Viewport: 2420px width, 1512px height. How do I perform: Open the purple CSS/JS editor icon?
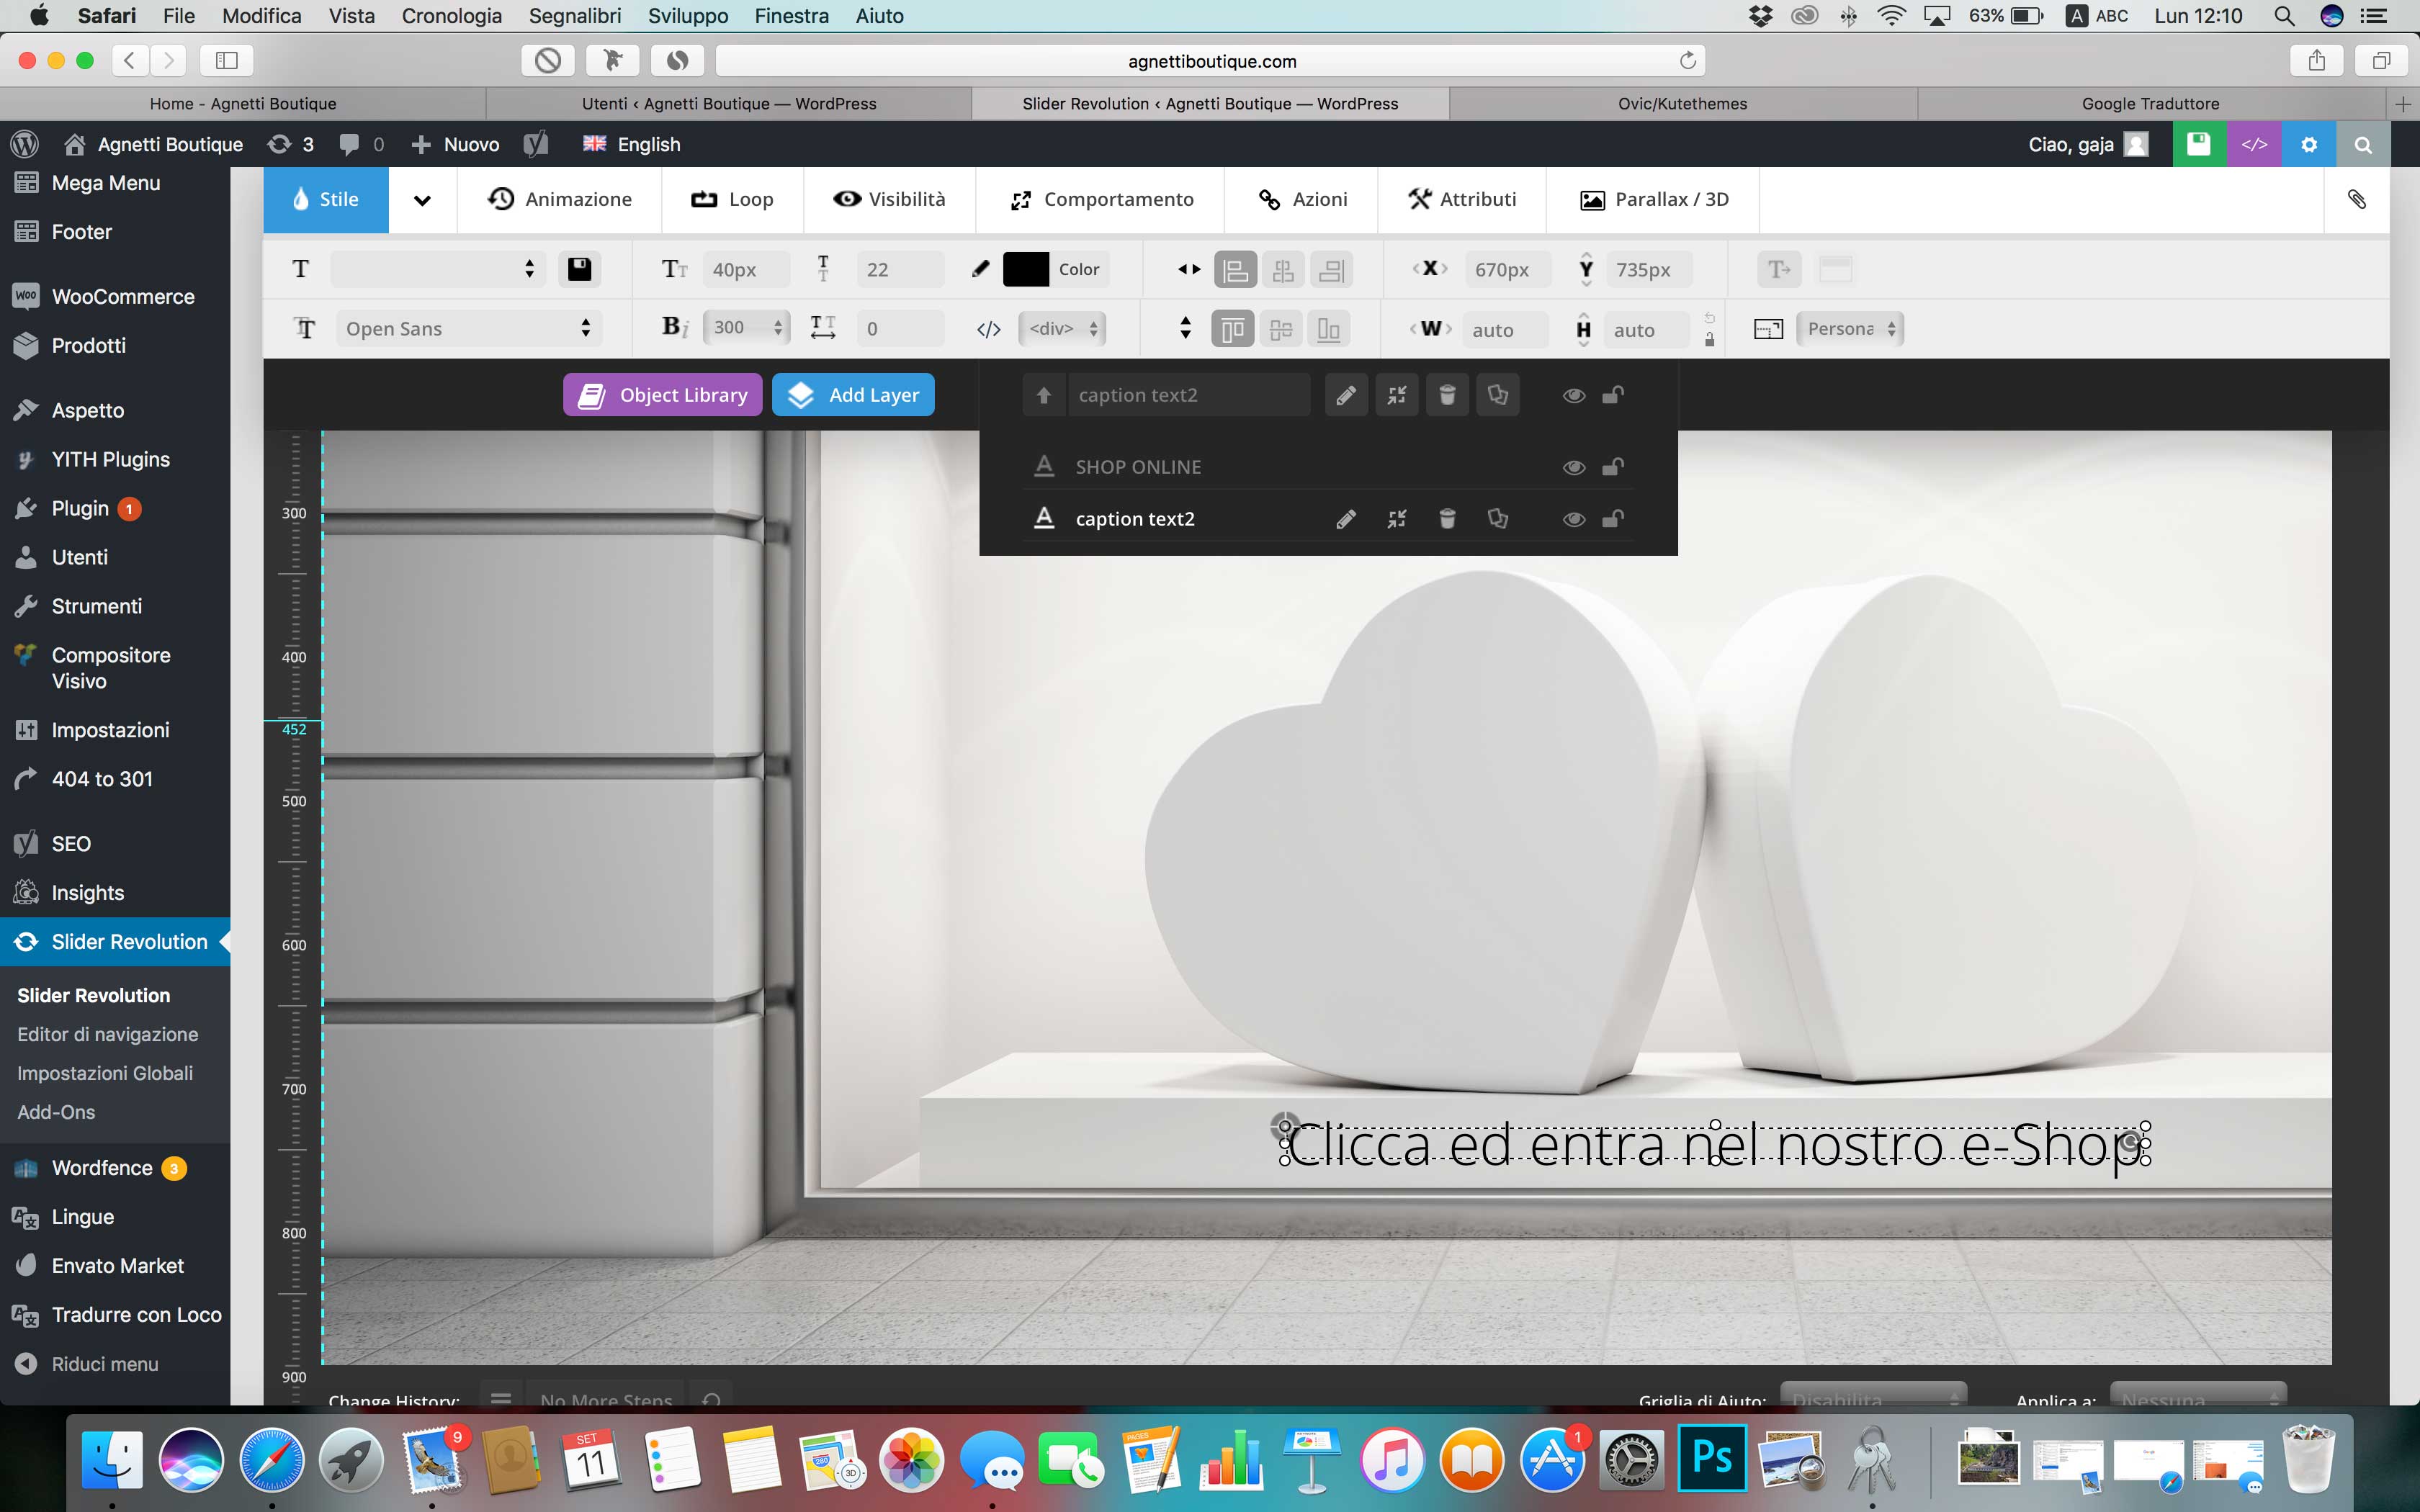(x=2254, y=144)
